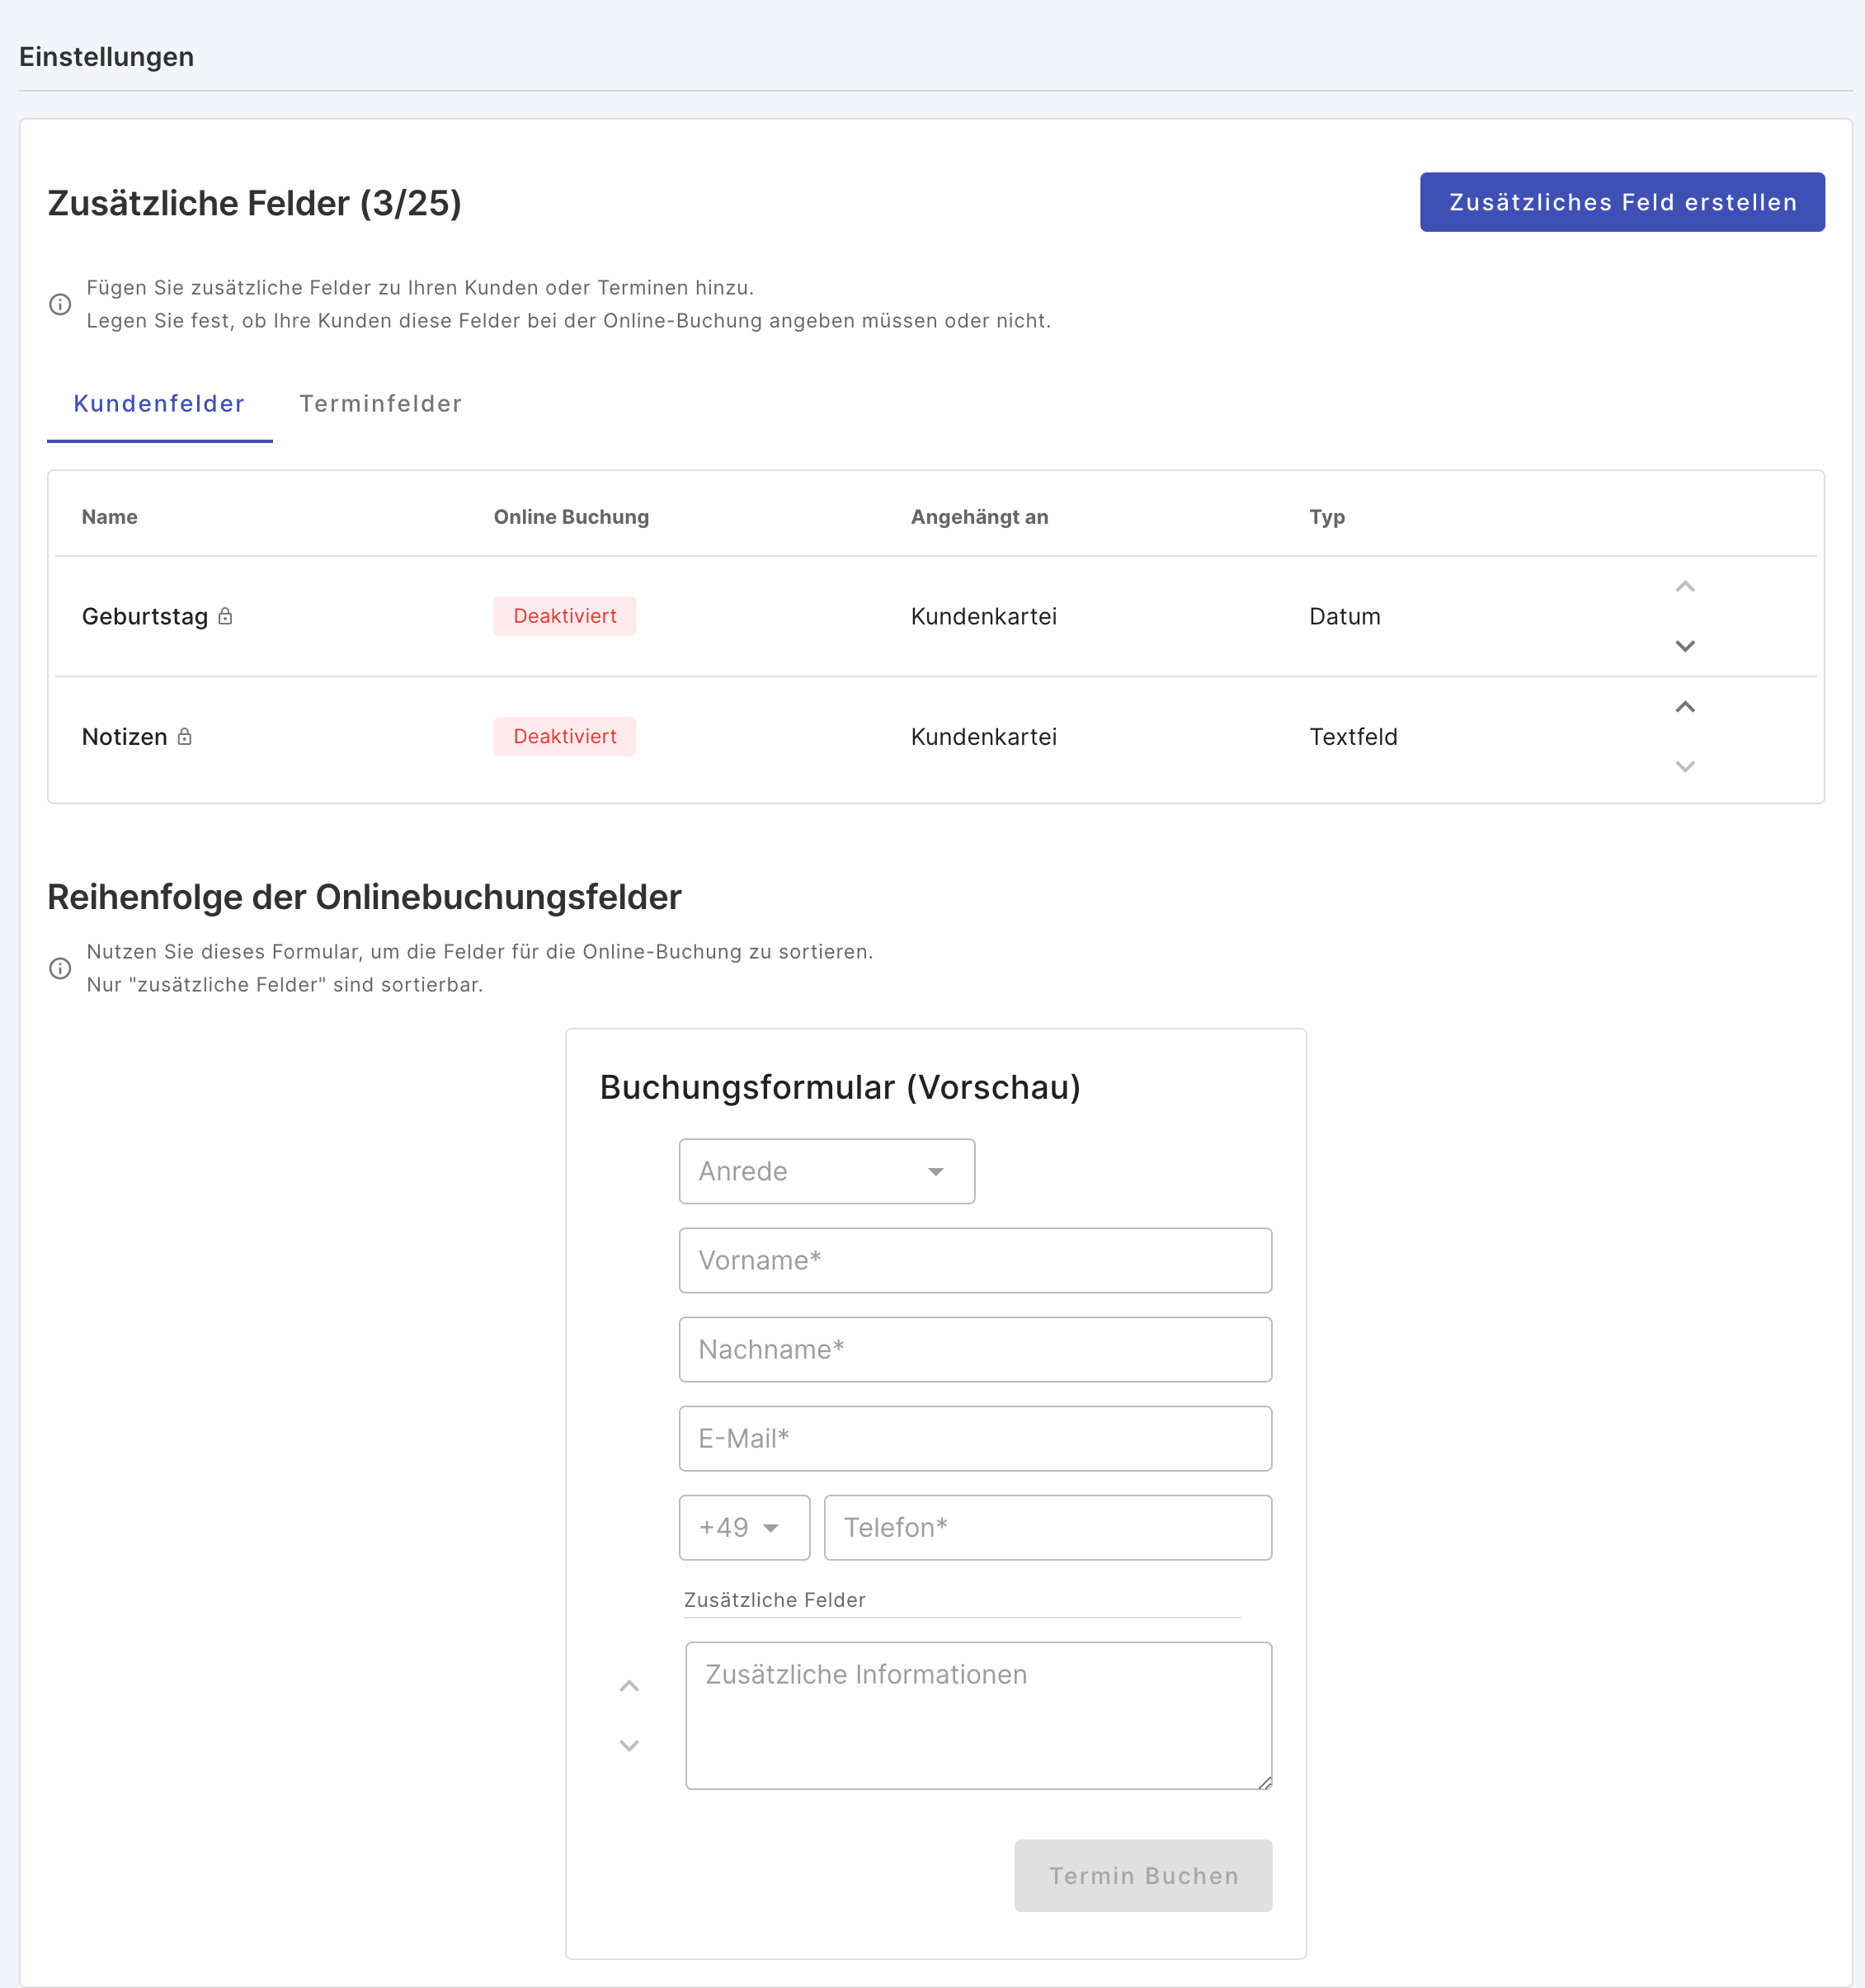Move Notizen row up arrow
The height and width of the screenshot is (1988, 1865).
[x=1685, y=707]
